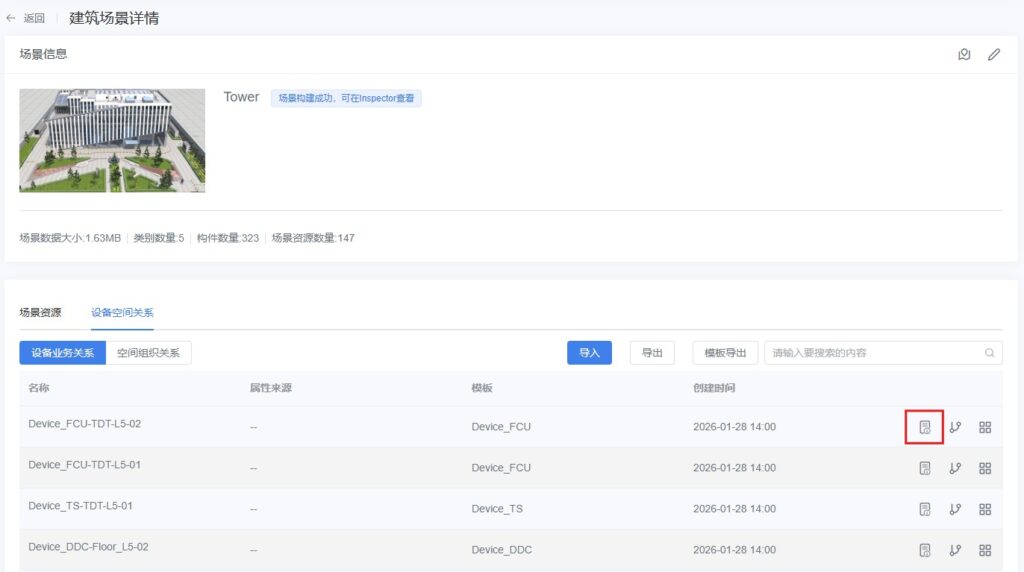Open document icon for Device_FCU-TDT-L5-02
Image resolution: width=1024 pixels, height=572 pixels.
coord(925,427)
